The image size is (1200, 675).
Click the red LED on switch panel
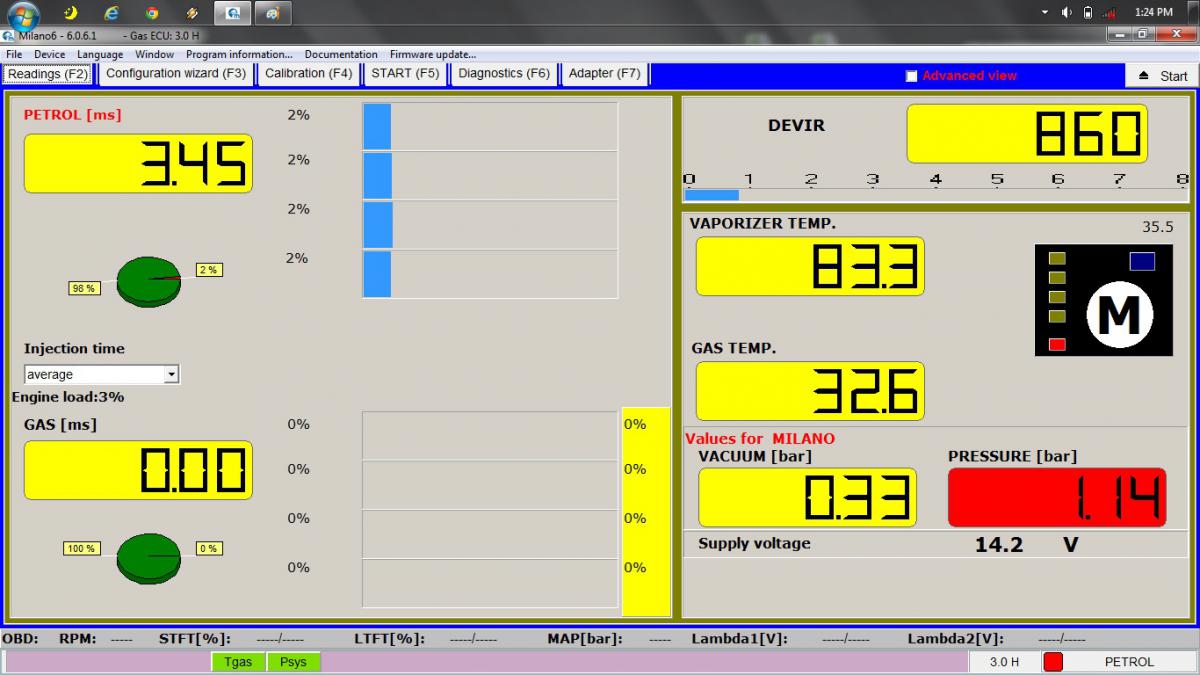(x=1057, y=345)
